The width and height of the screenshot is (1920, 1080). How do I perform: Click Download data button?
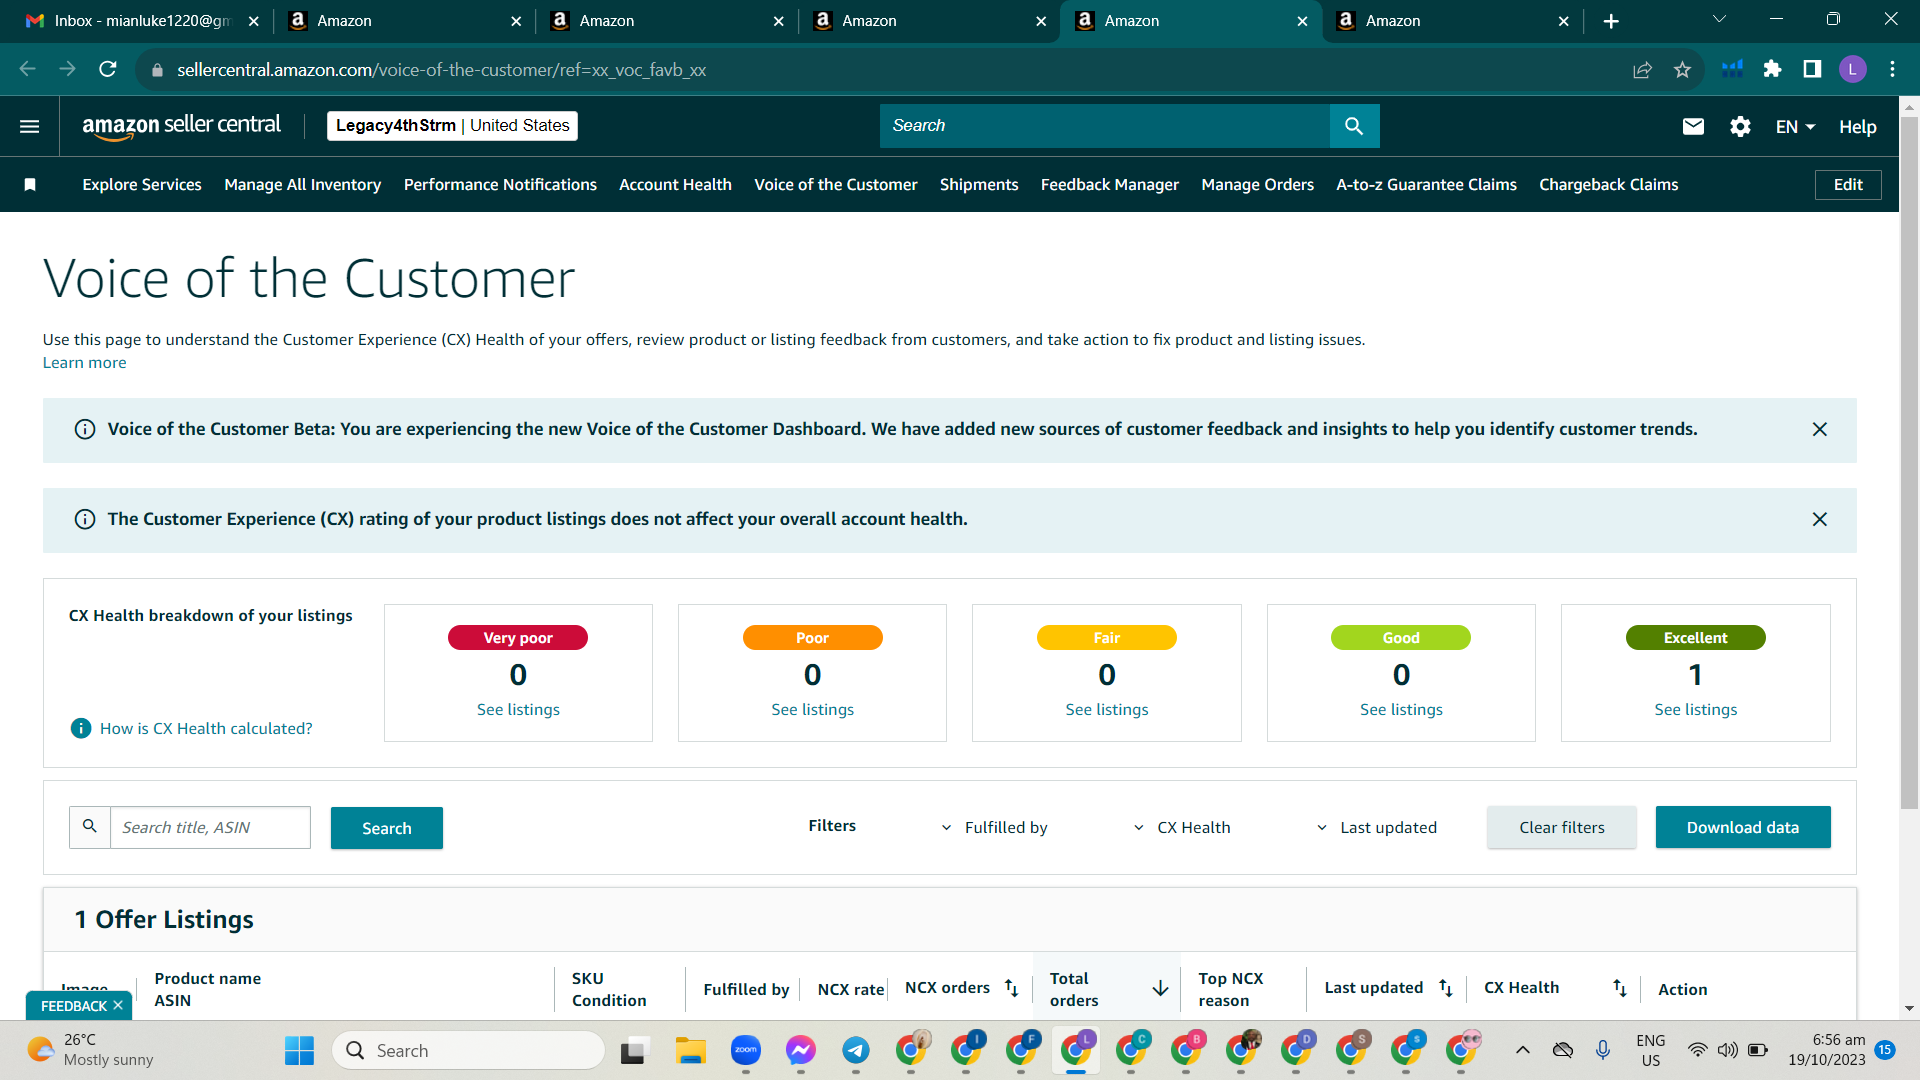click(1743, 828)
